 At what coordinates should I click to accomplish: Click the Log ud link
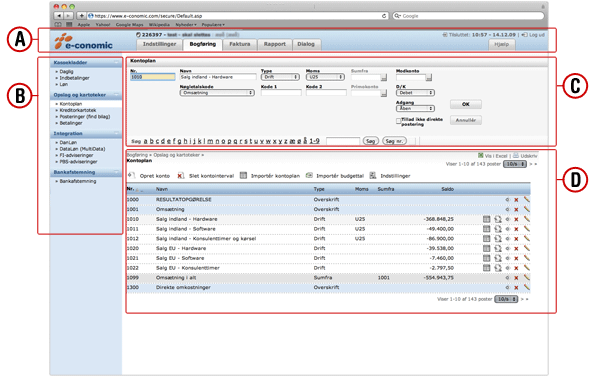[536, 35]
